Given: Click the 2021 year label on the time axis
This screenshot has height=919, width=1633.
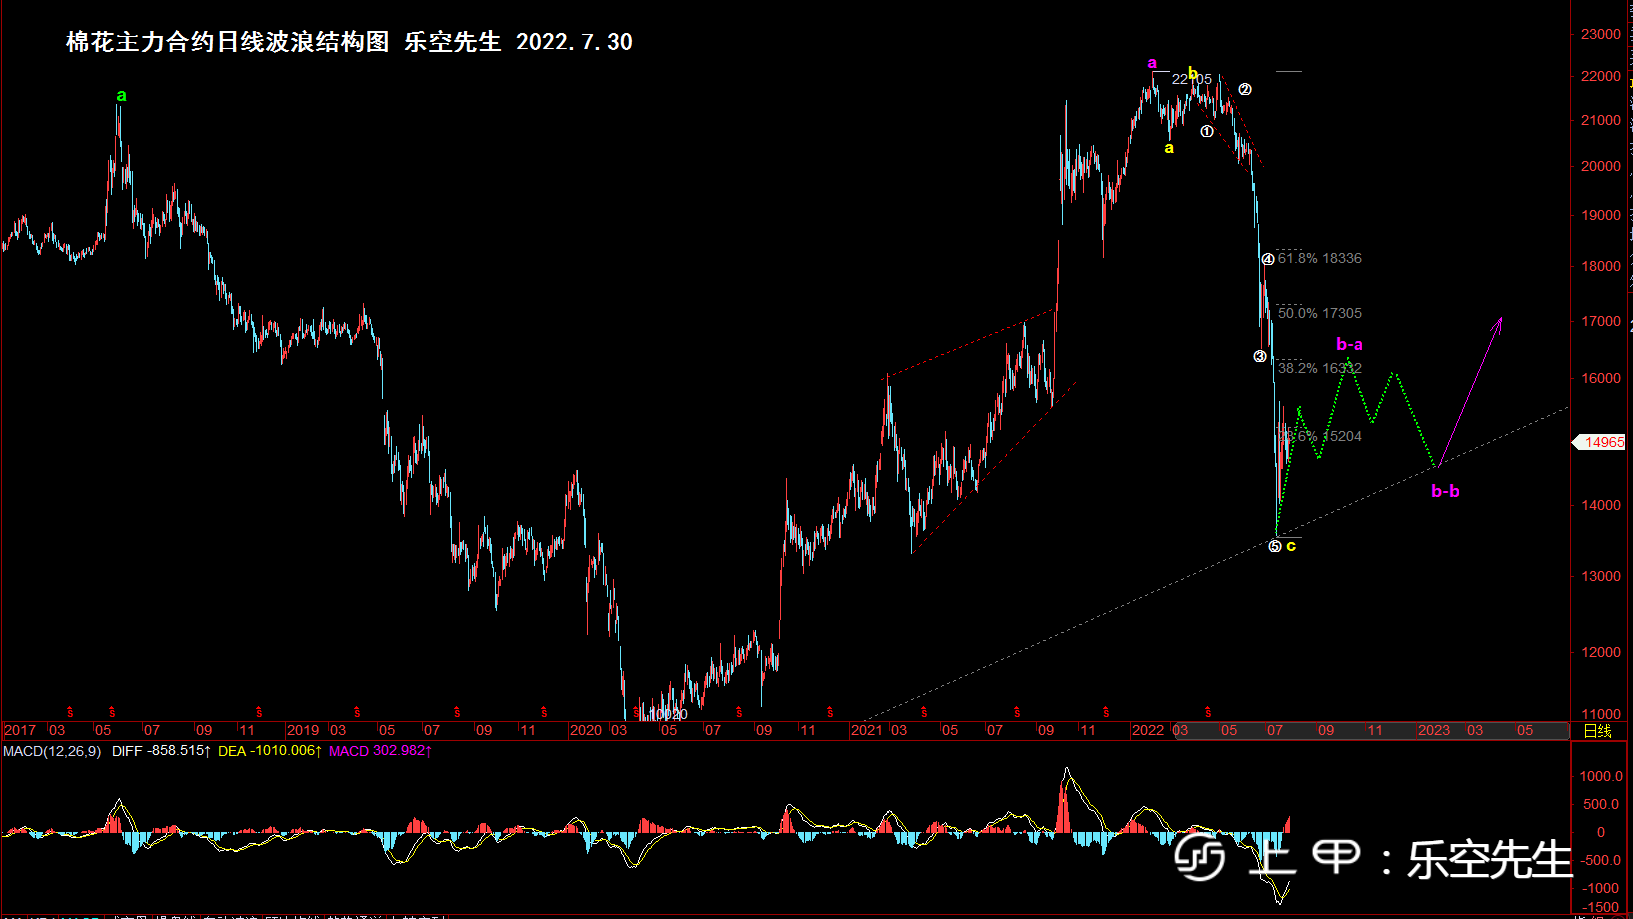Looking at the screenshot, I should (867, 731).
